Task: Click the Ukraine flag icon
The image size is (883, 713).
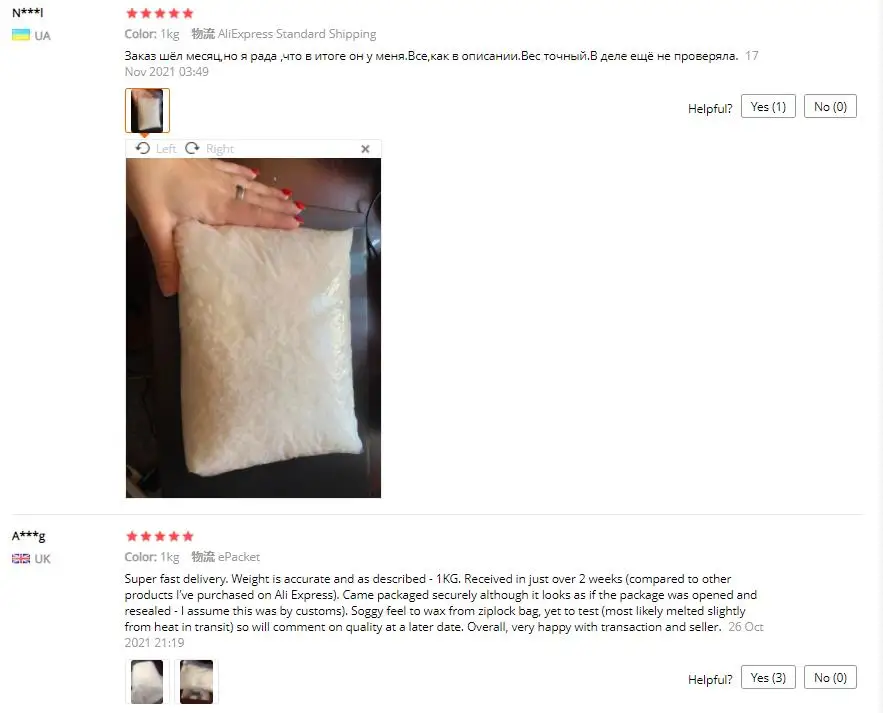Action: (21, 35)
